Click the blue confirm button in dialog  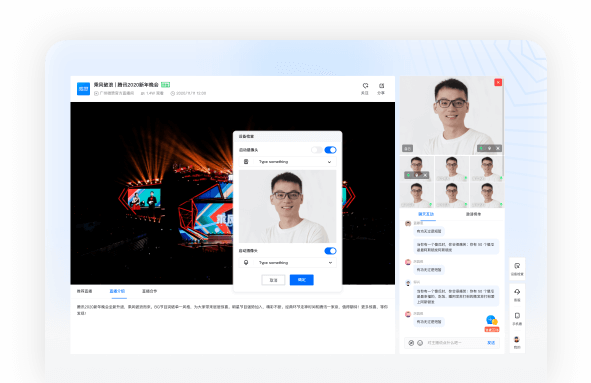click(302, 280)
